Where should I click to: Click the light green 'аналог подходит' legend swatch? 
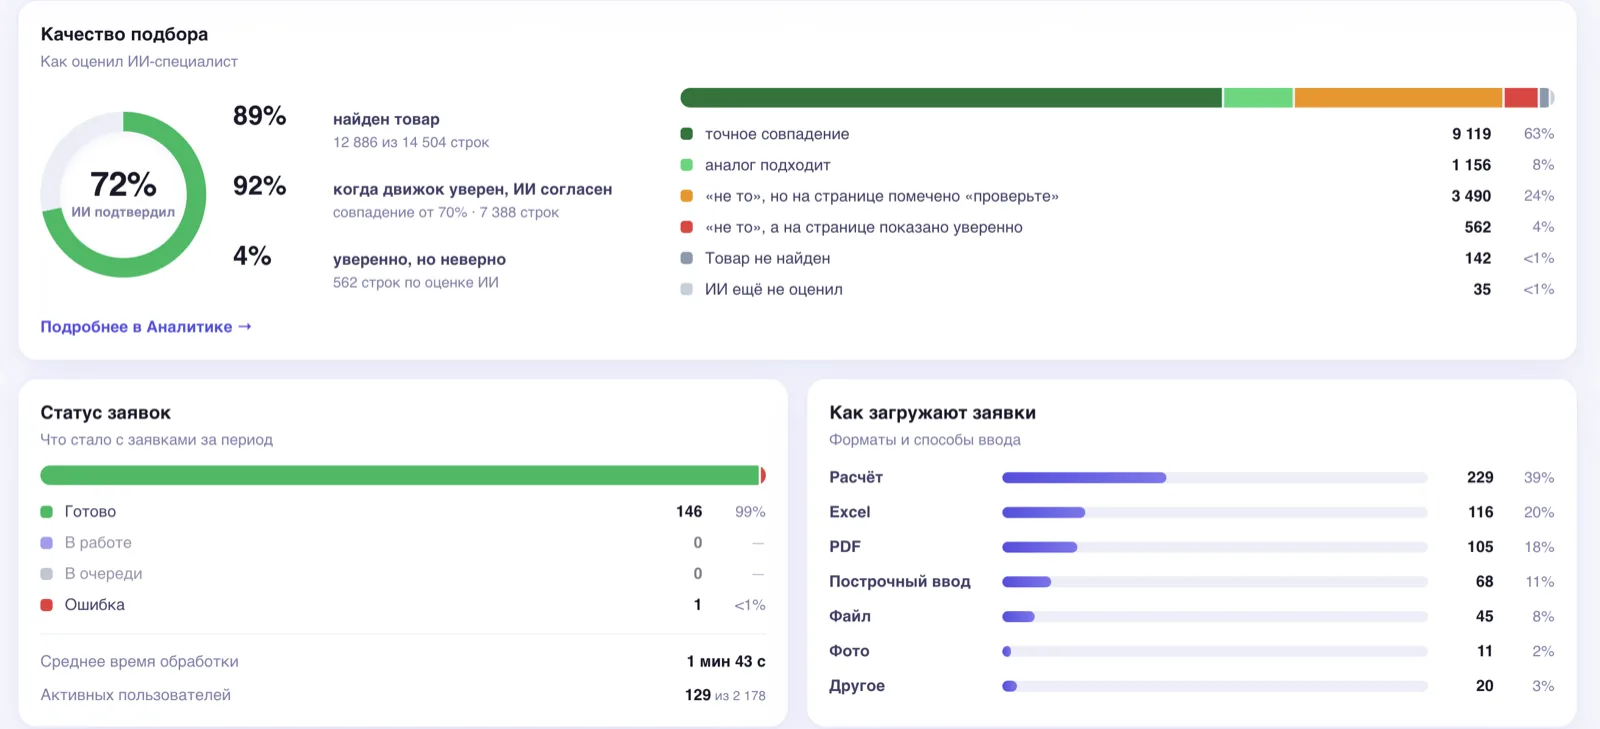[x=687, y=165]
